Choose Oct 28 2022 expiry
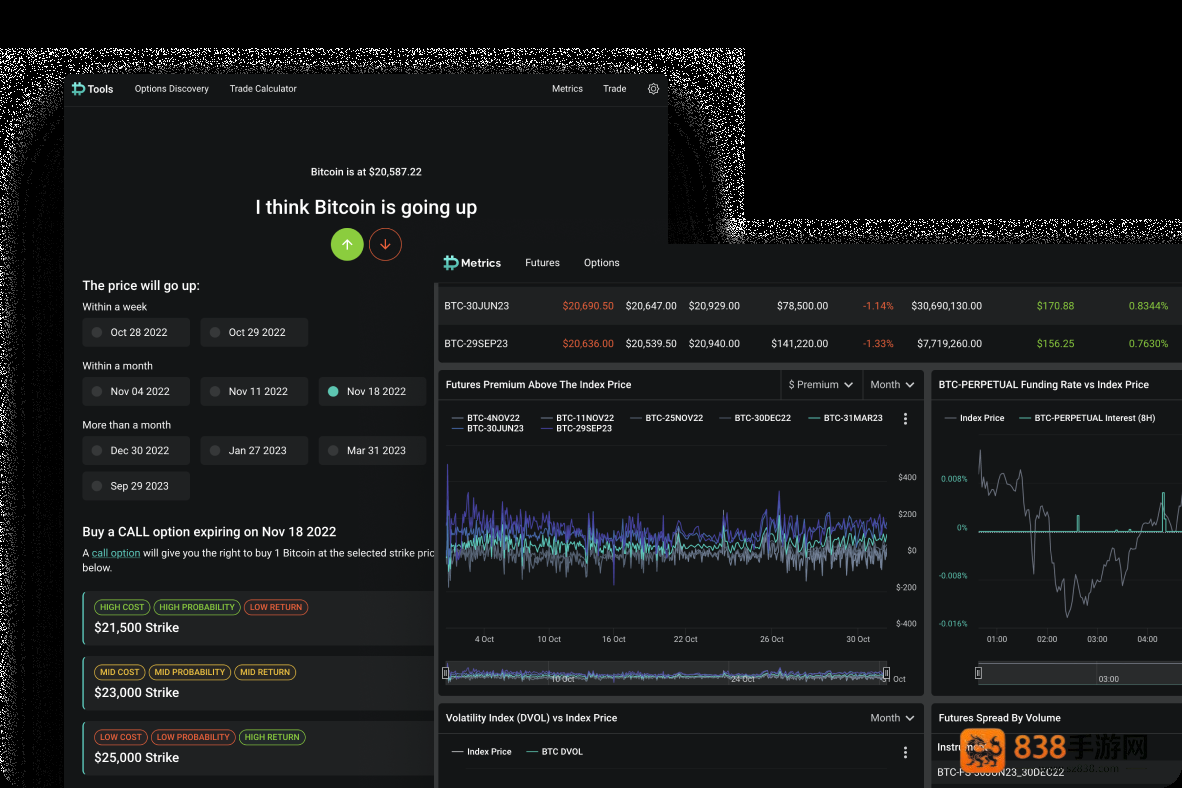The height and width of the screenshot is (788, 1182). point(136,333)
